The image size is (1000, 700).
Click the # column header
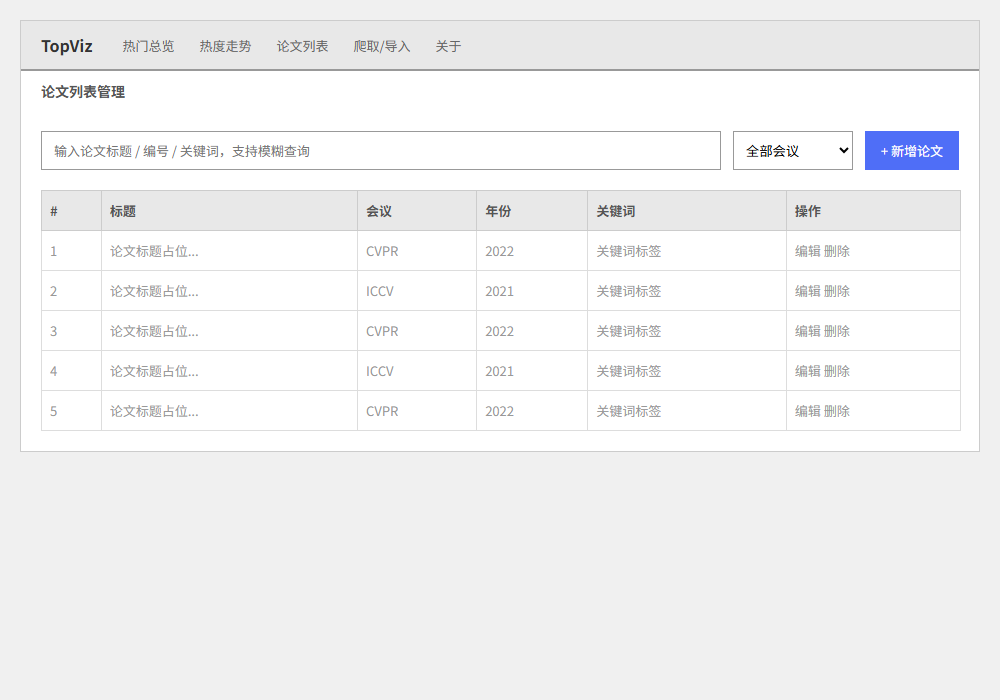pos(71,211)
